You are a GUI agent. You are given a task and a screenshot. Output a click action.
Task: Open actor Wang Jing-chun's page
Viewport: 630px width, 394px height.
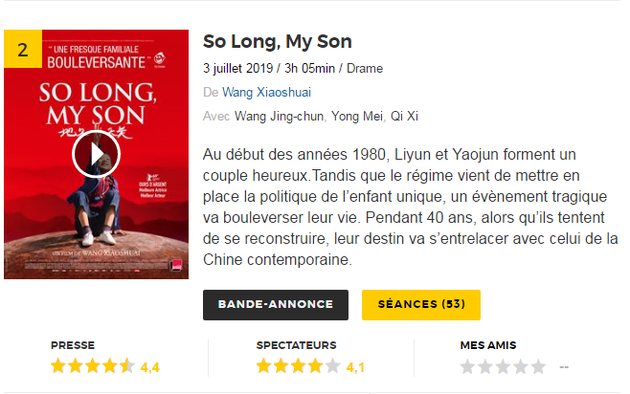coord(279,116)
